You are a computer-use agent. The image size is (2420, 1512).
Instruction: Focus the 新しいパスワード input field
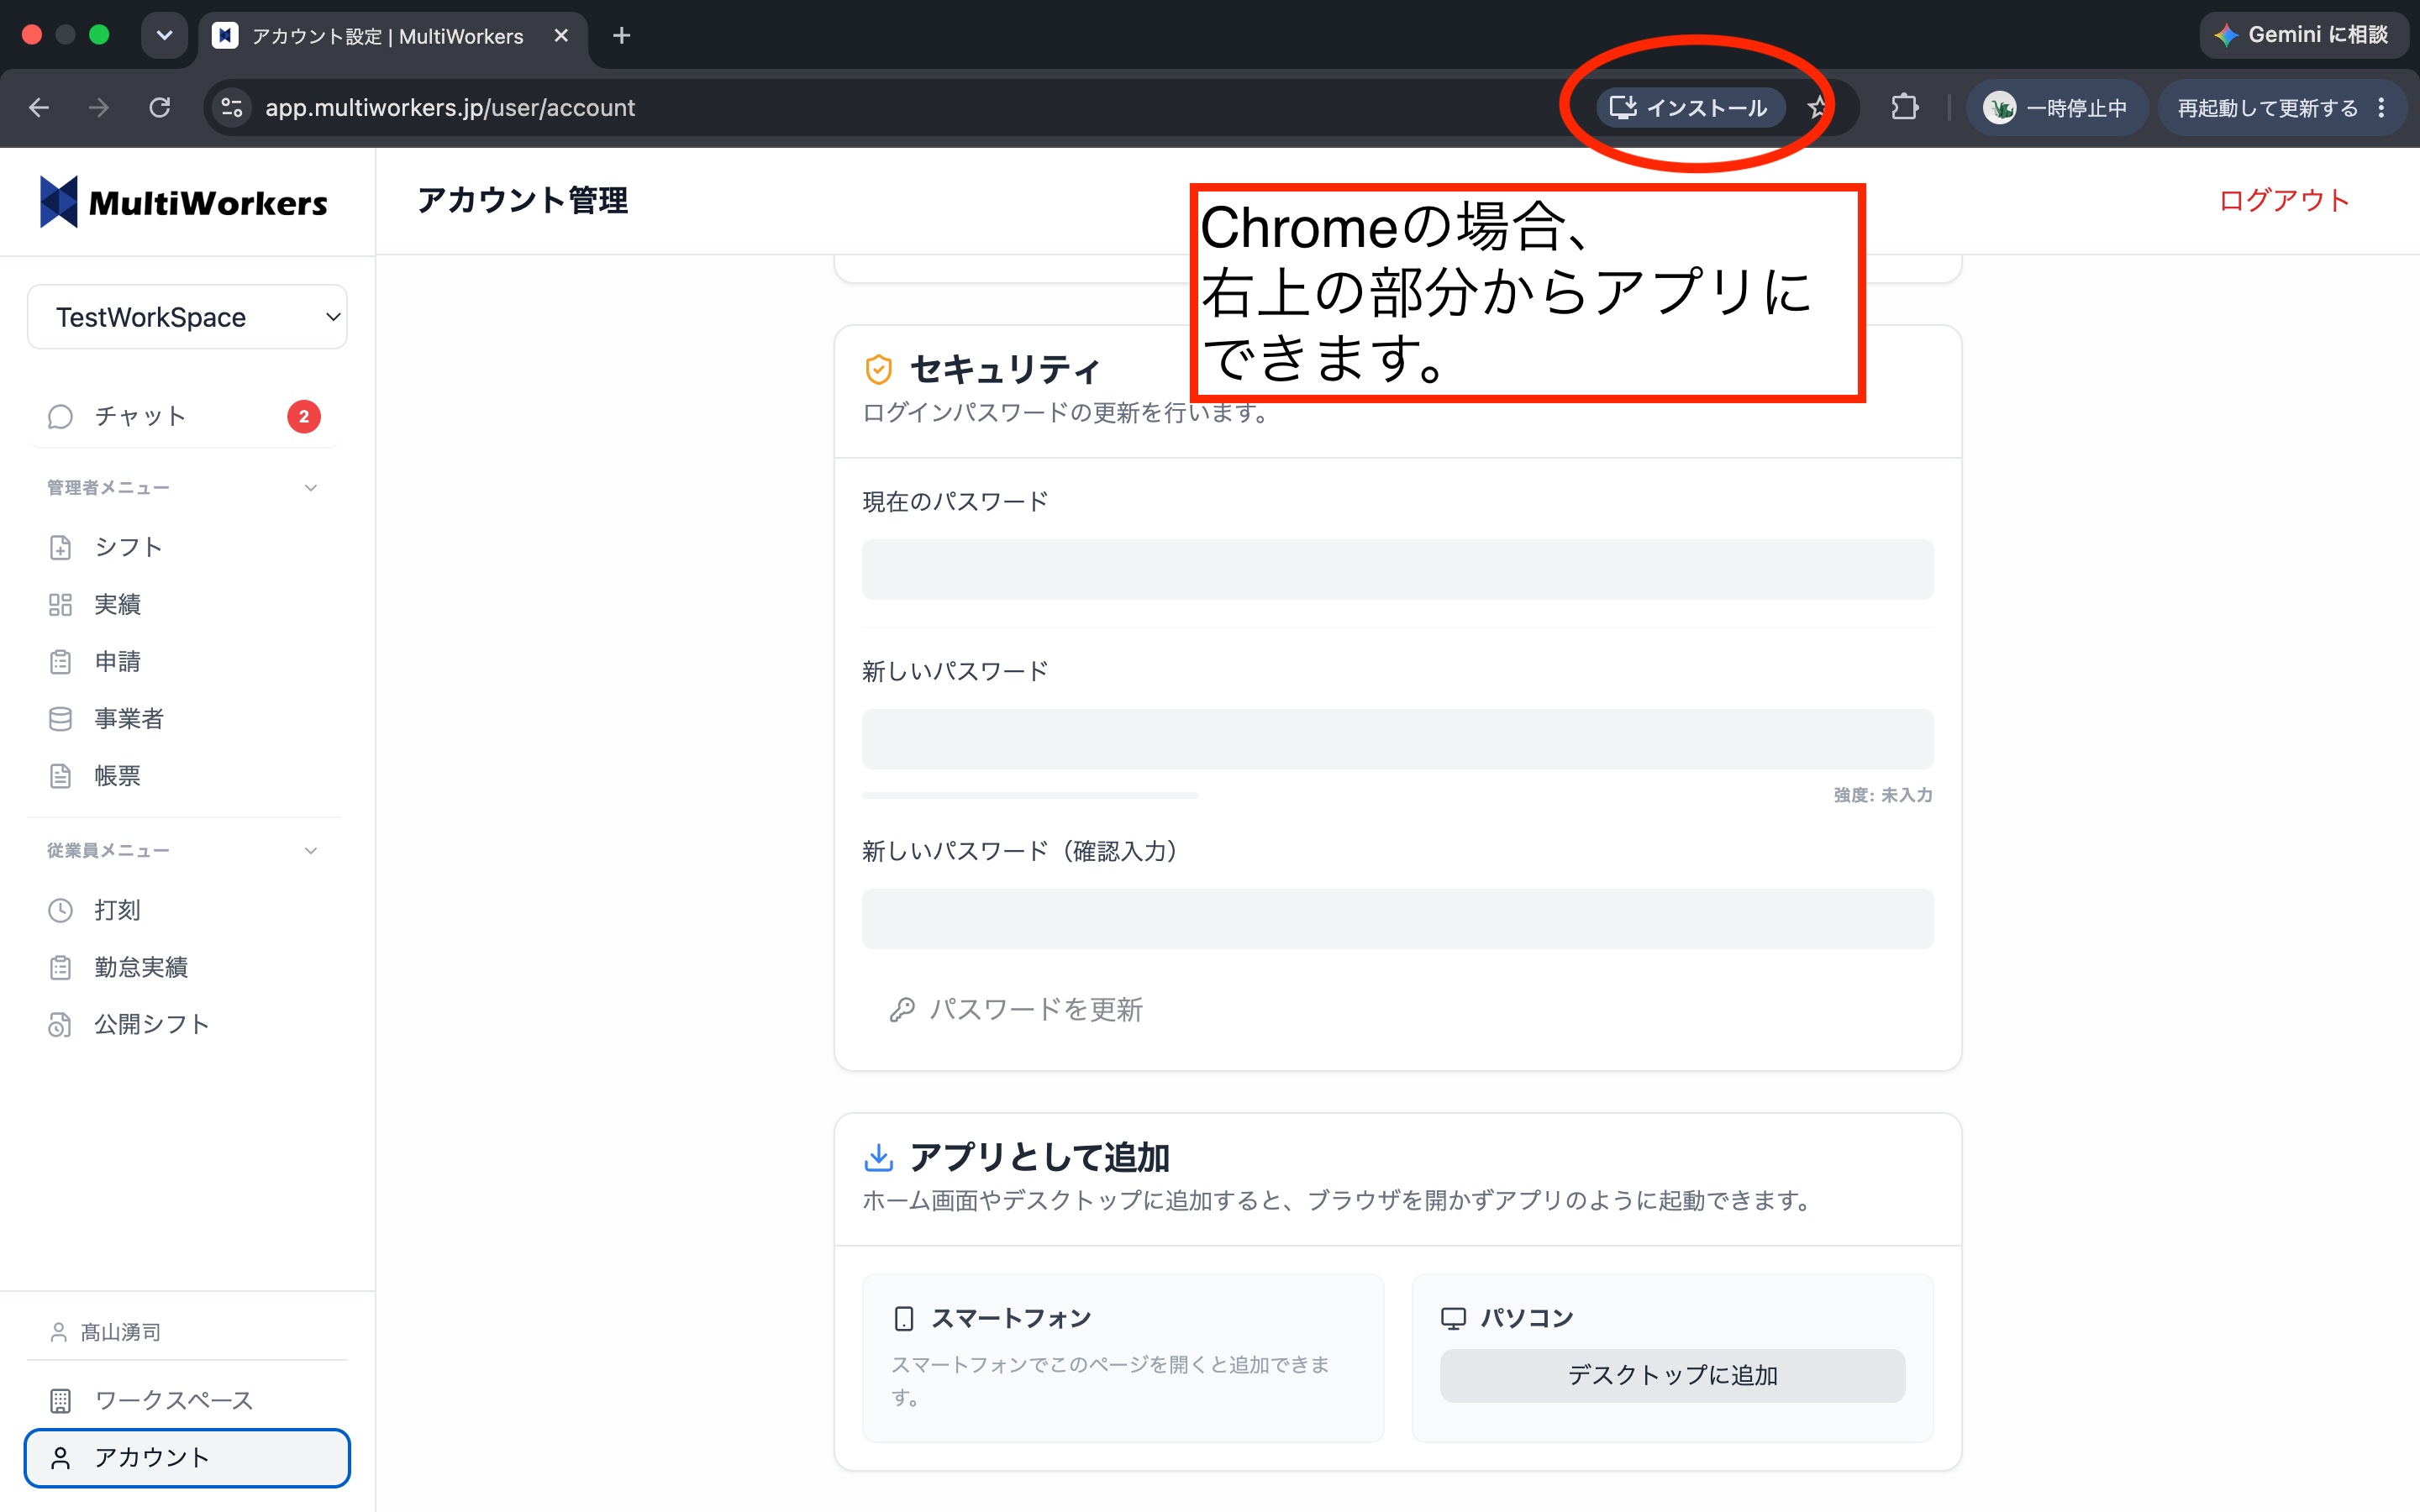click(x=1397, y=739)
